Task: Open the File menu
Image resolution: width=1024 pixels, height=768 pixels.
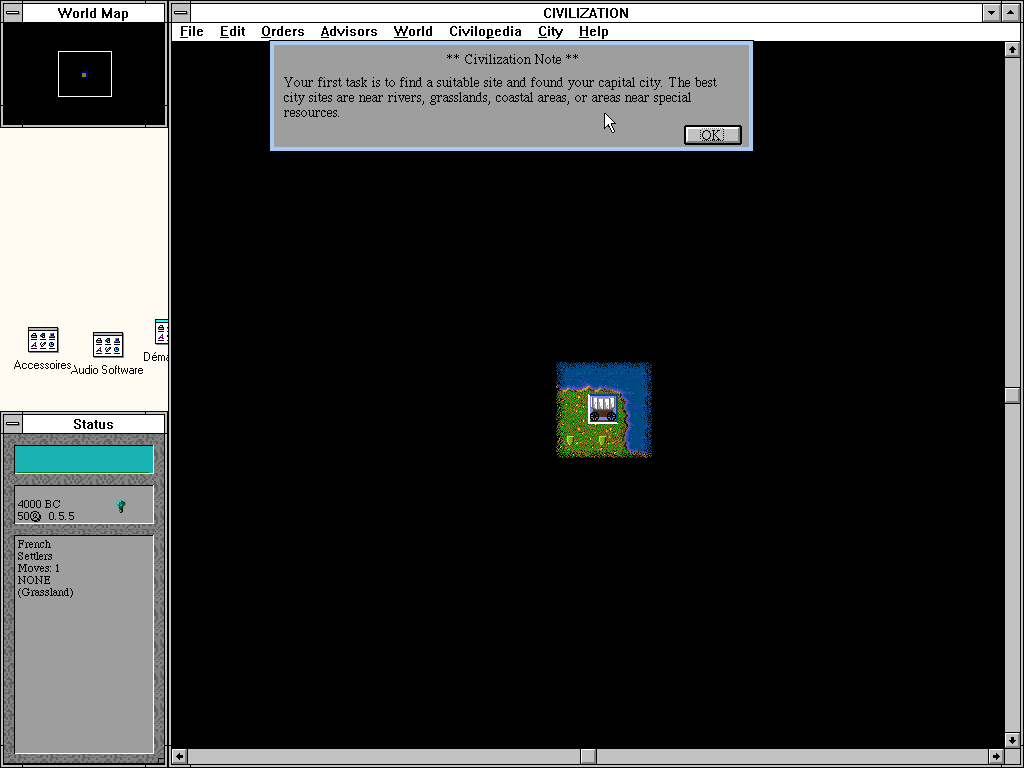Action: 192,31
